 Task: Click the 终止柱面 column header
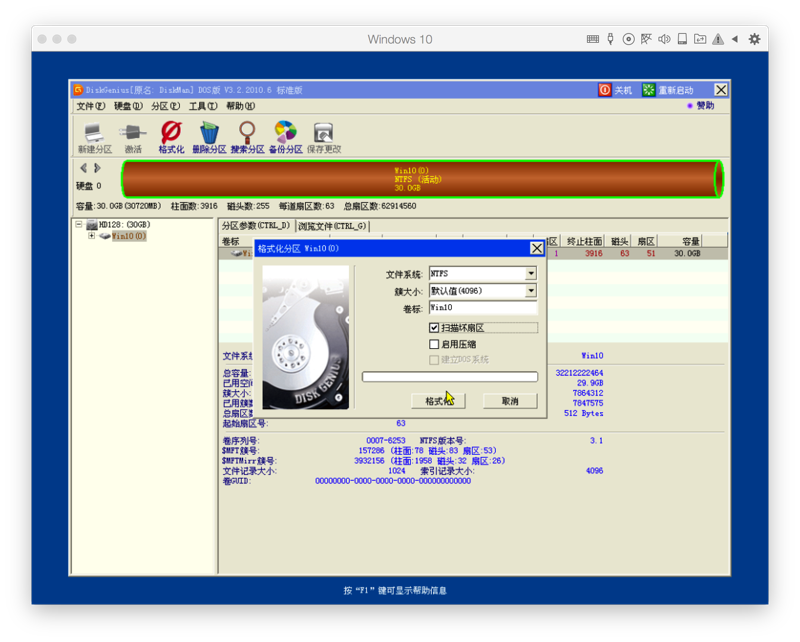(585, 241)
